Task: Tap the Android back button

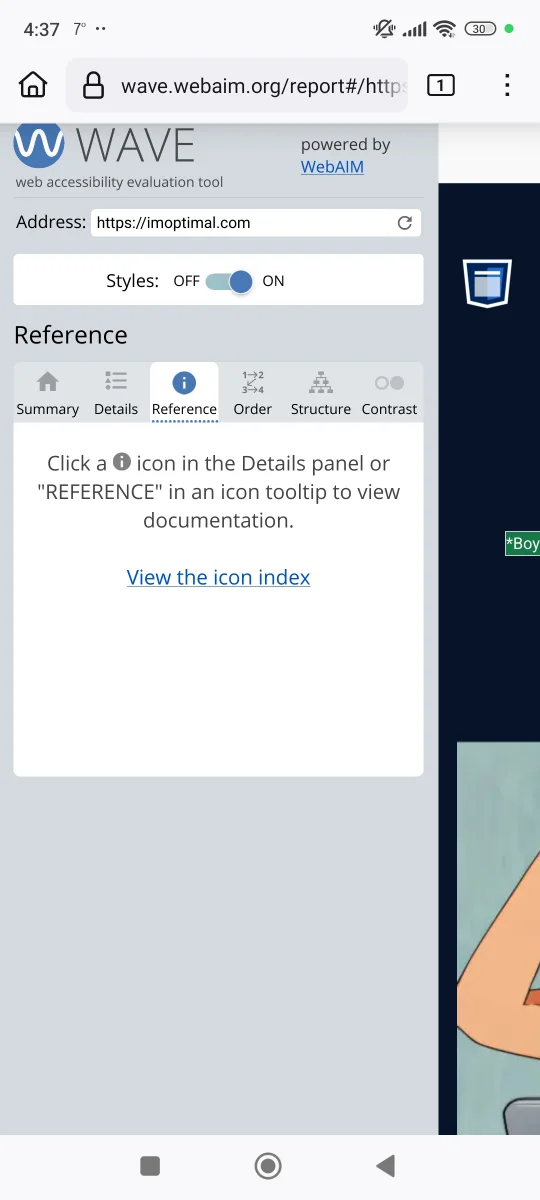Action: 385,1165
